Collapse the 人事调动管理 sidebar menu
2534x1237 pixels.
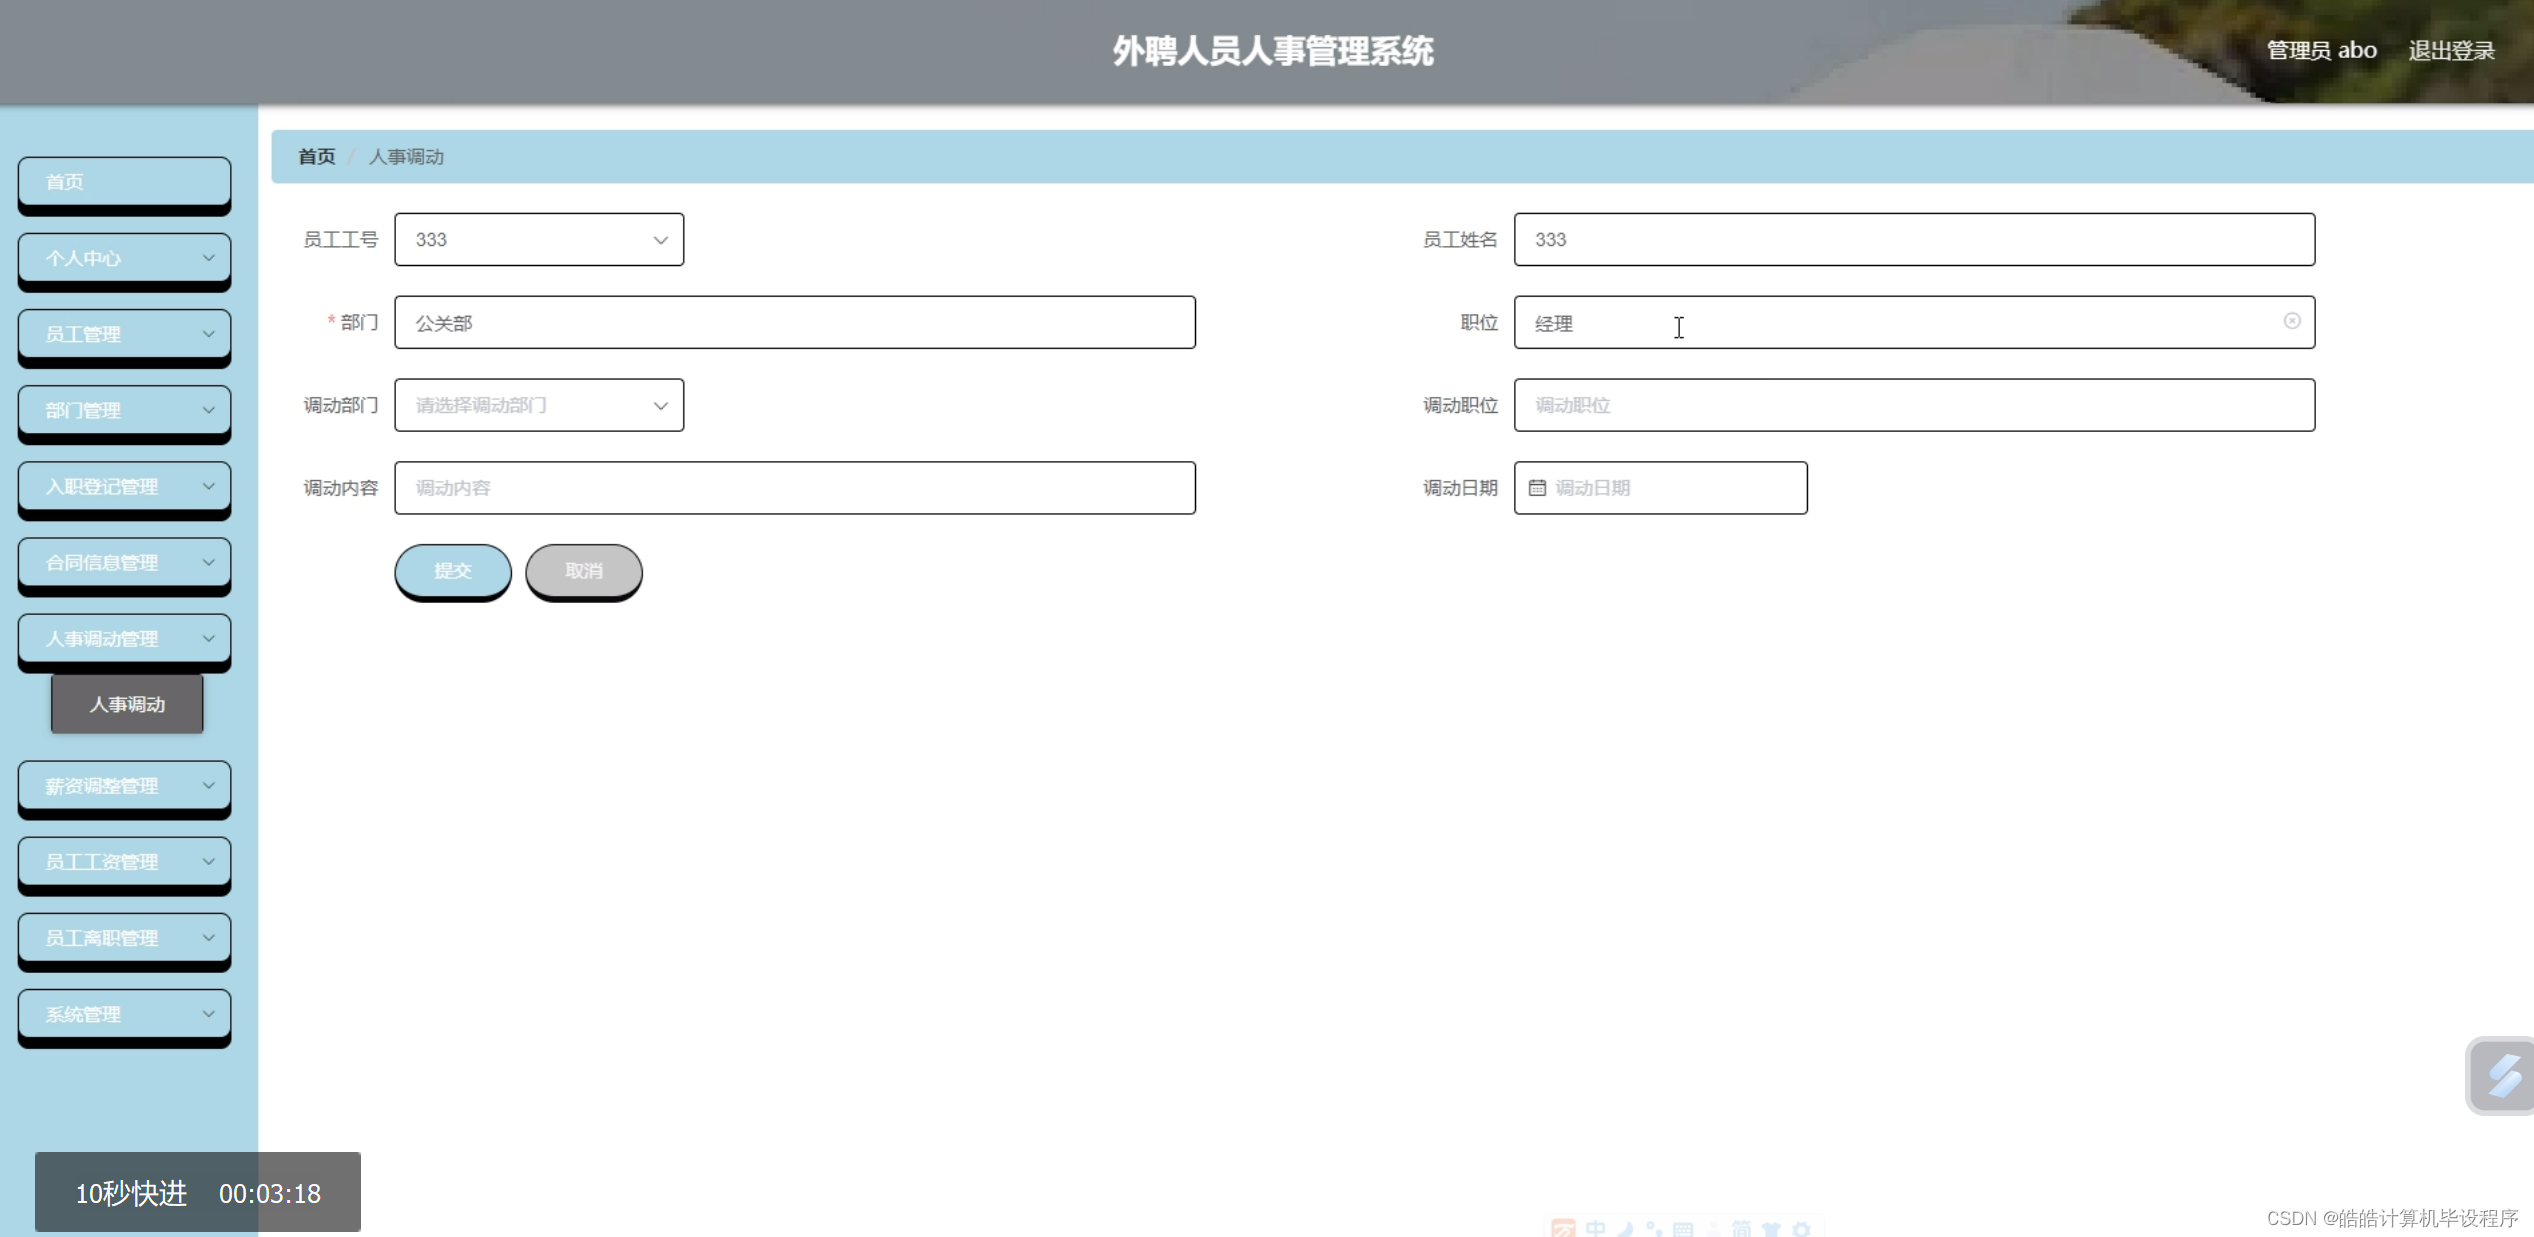tap(124, 638)
